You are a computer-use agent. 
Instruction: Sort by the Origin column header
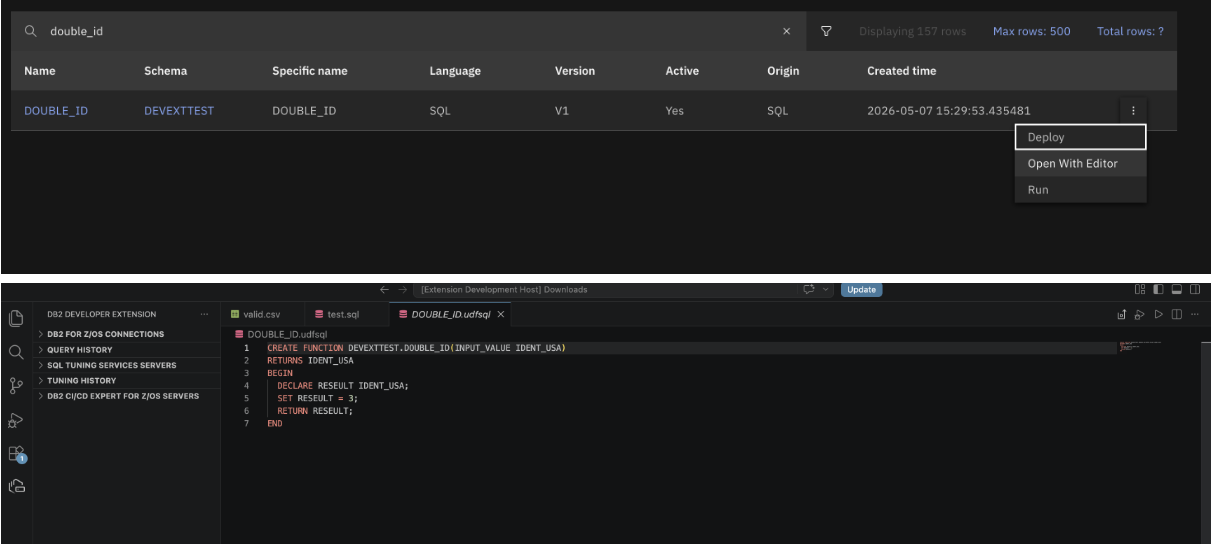[783, 72]
